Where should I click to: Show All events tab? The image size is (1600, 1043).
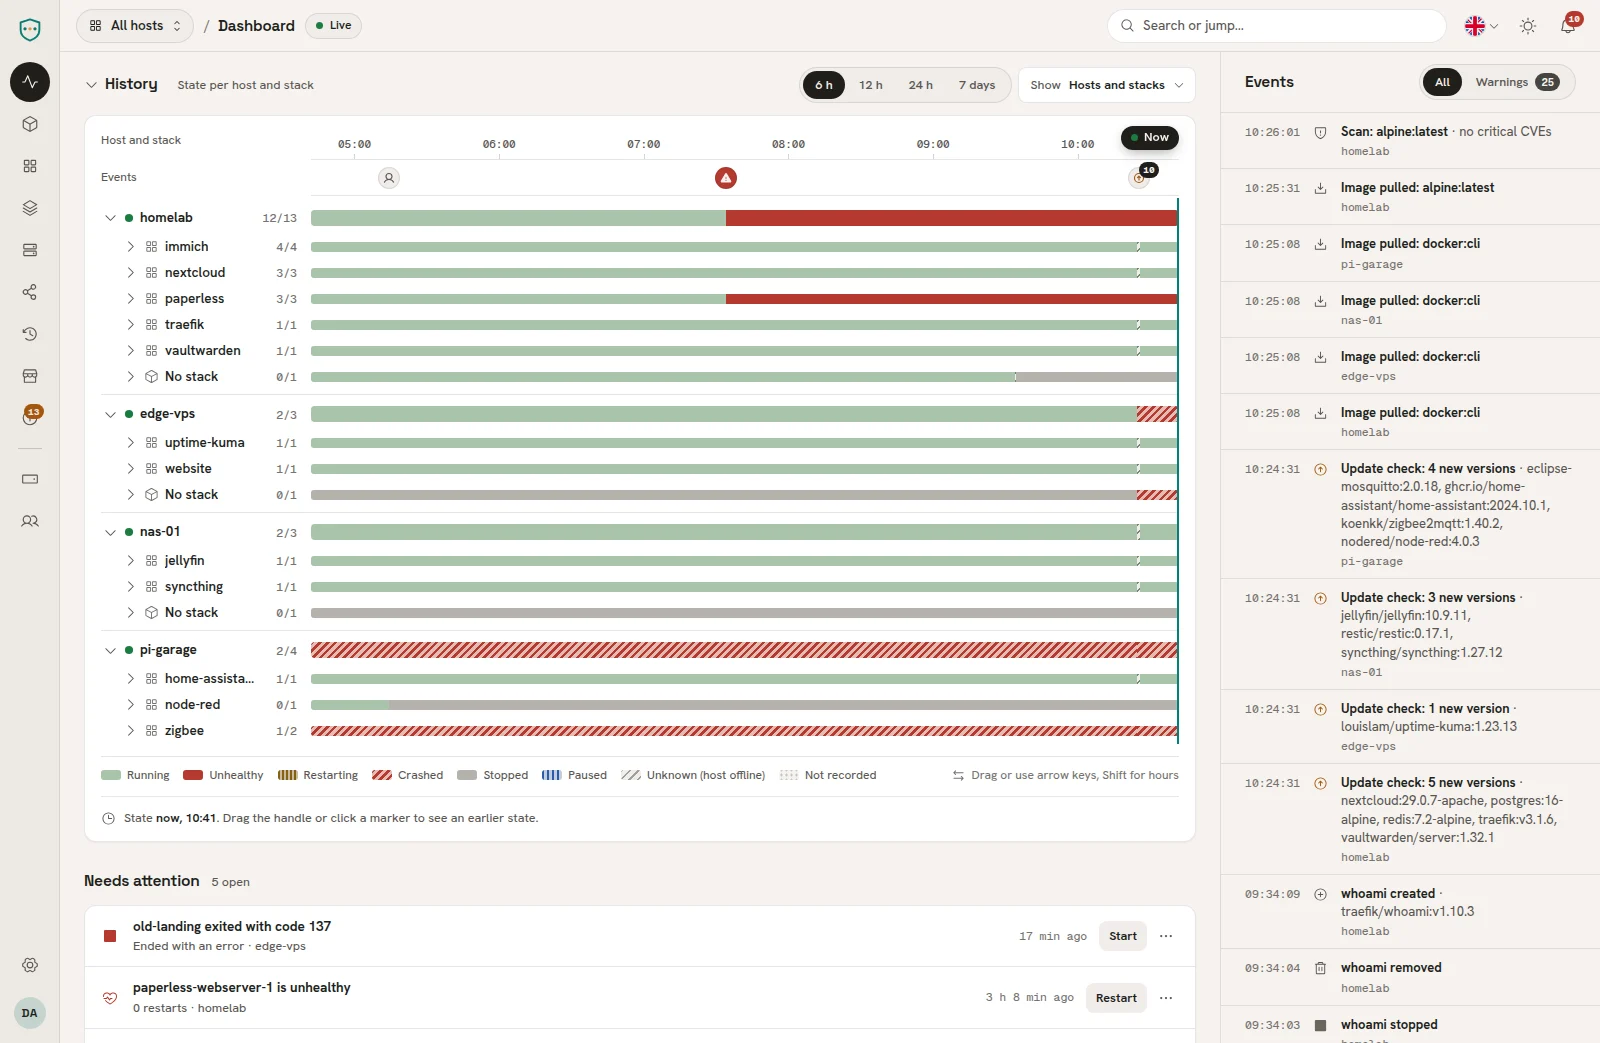[1442, 82]
